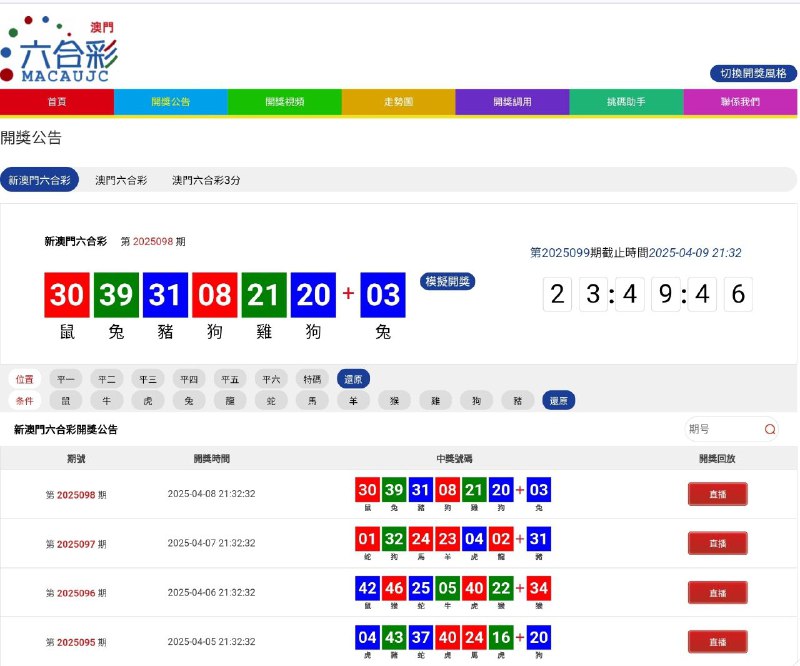The image size is (800, 666).
Task: Filter by position 平四
Action: pos(189,379)
